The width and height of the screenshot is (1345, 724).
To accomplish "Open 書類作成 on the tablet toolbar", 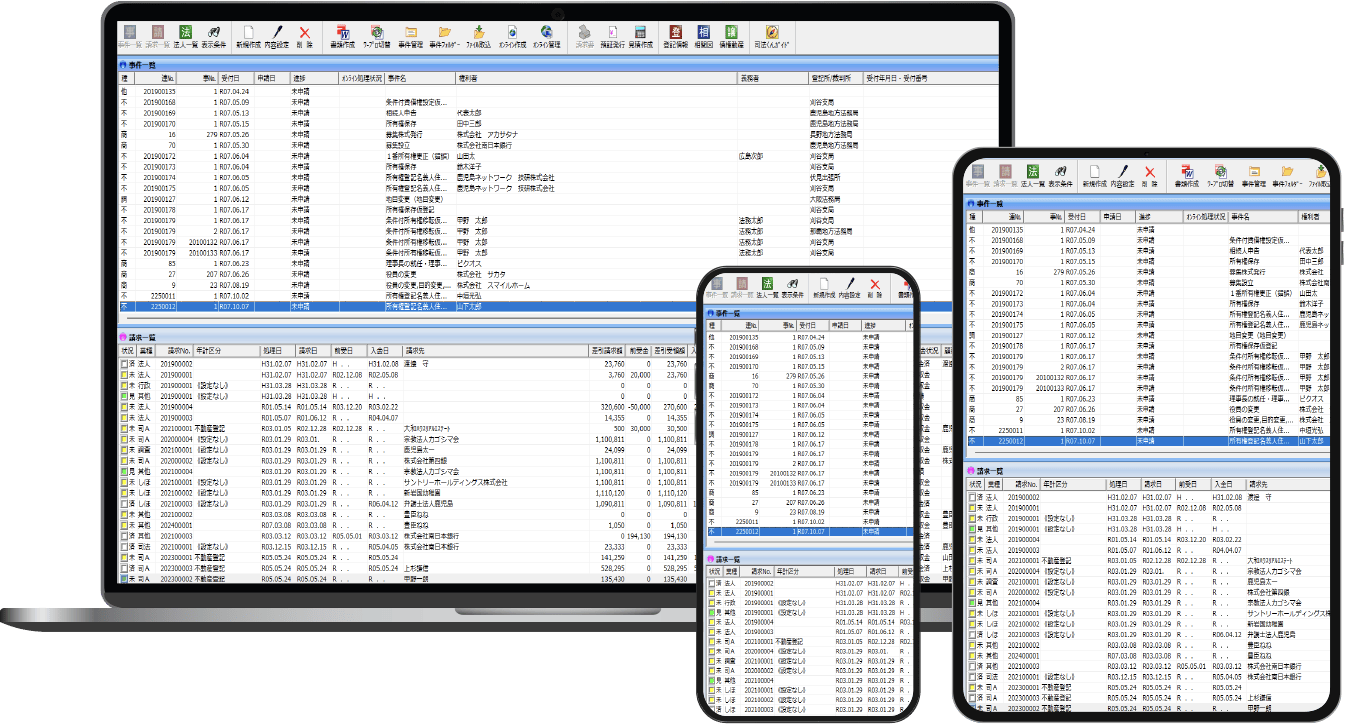I will 1187,176.
